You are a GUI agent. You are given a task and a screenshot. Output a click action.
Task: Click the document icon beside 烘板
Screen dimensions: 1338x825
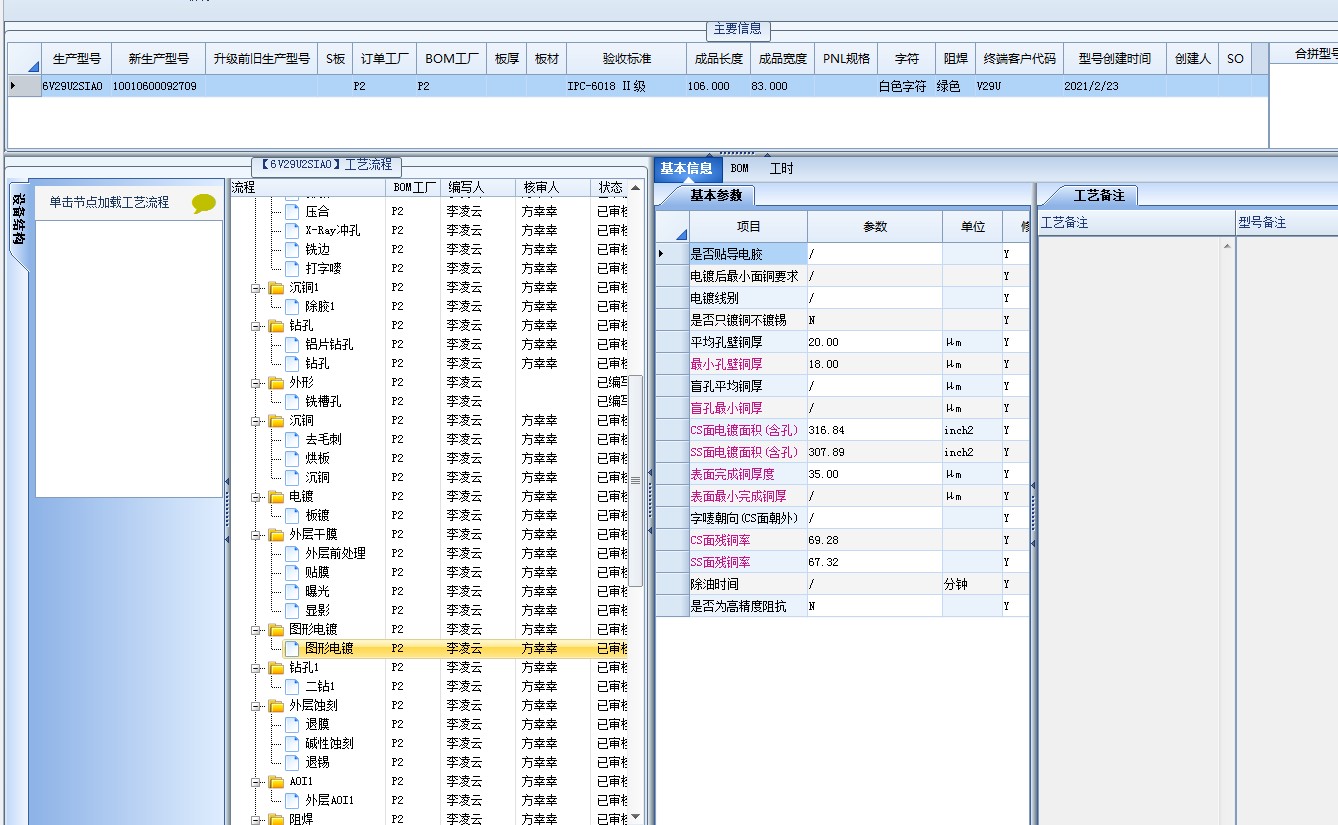(x=292, y=459)
